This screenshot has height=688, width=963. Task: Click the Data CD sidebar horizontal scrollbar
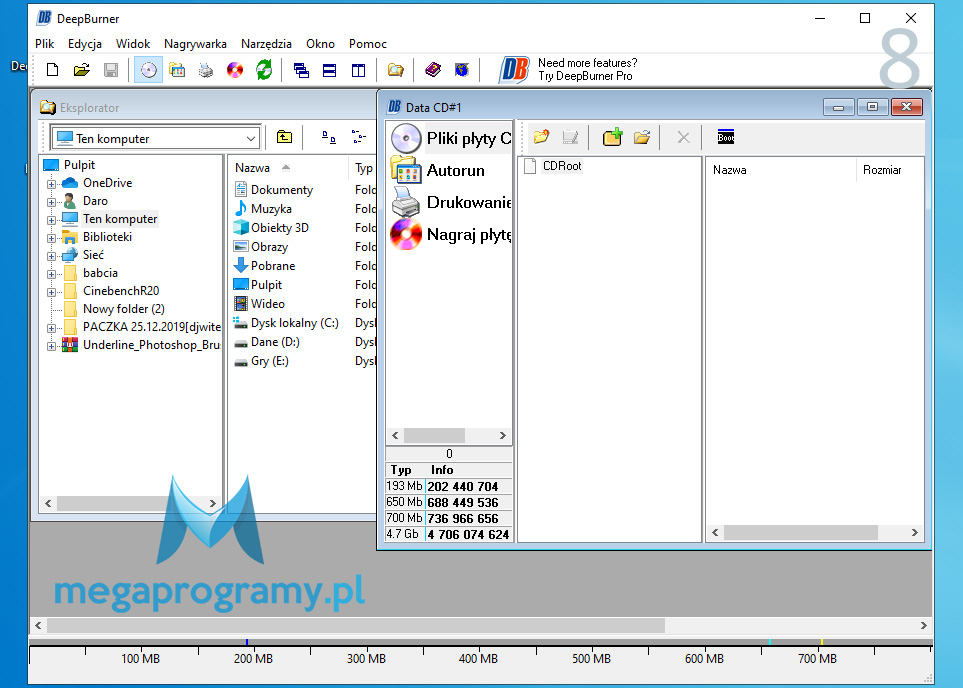tap(449, 436)
